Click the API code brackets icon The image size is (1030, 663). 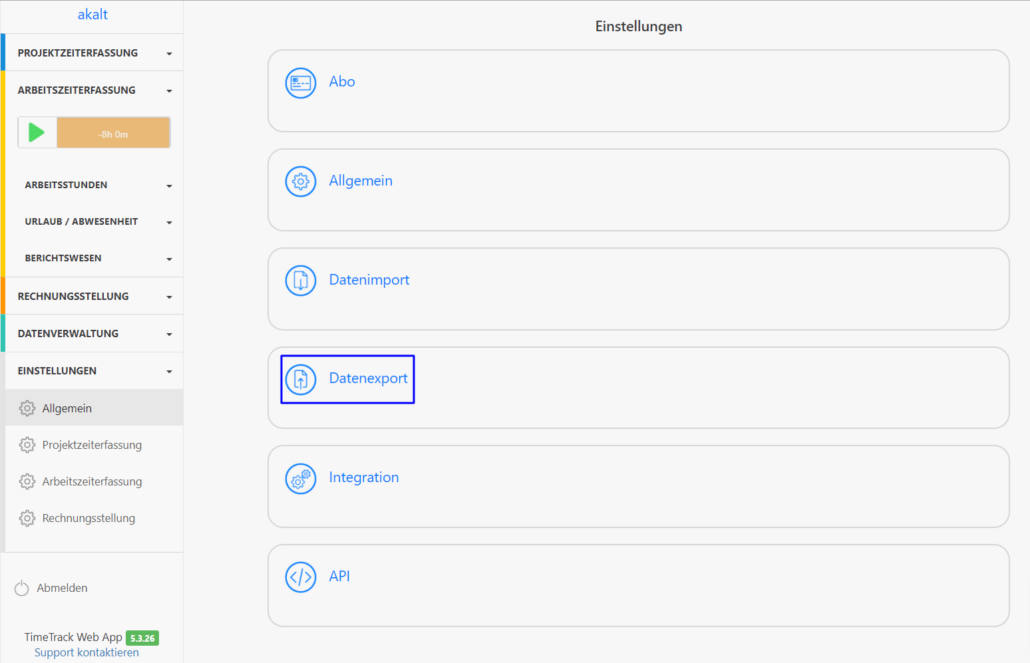301,577
